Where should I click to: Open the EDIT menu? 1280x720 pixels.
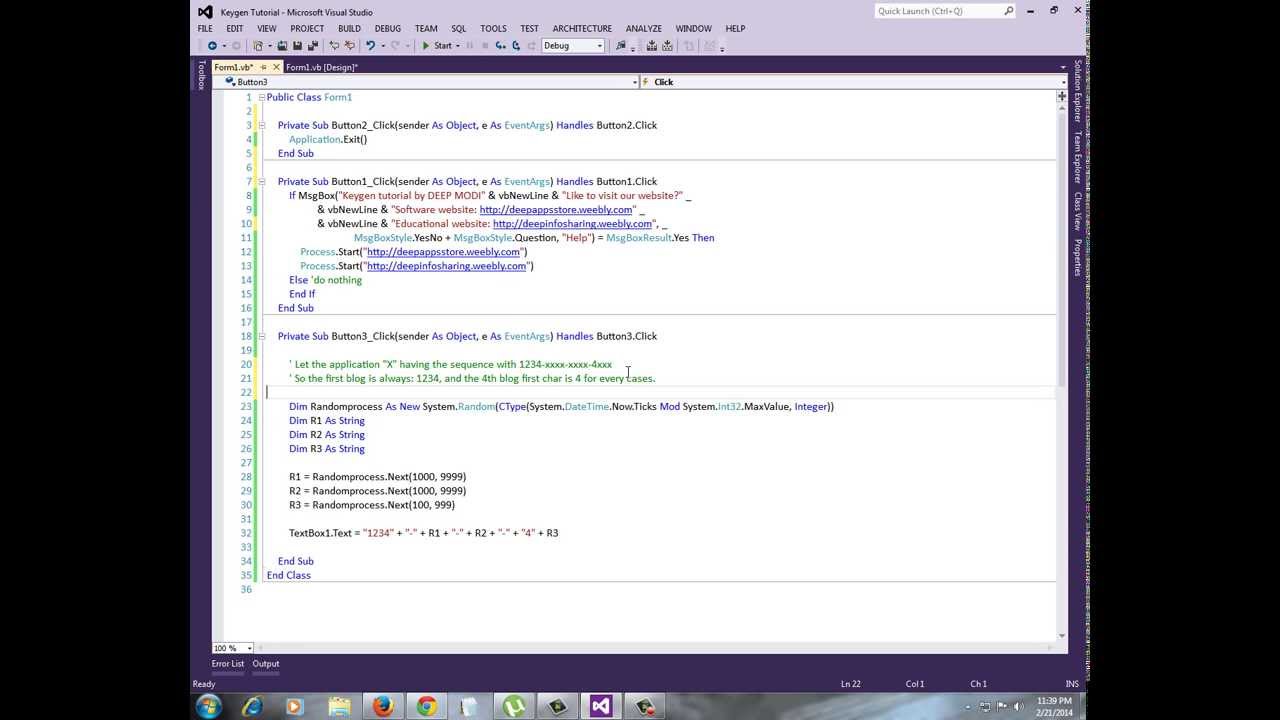234,29
